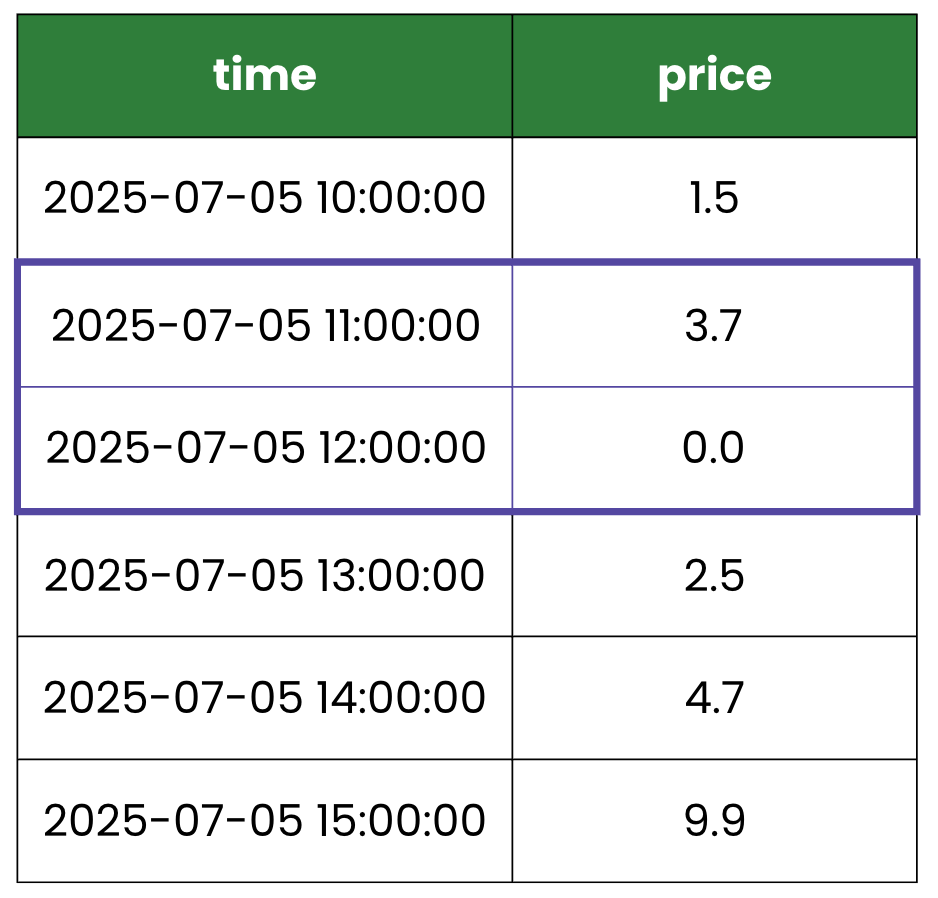The image size is (938, 898).
Task: Pick the price cell showing 0.0
Action: (714, 448)
